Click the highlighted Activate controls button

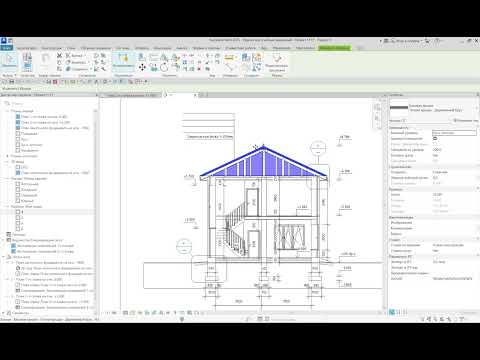pyautogui.click(x=123, y=61)
